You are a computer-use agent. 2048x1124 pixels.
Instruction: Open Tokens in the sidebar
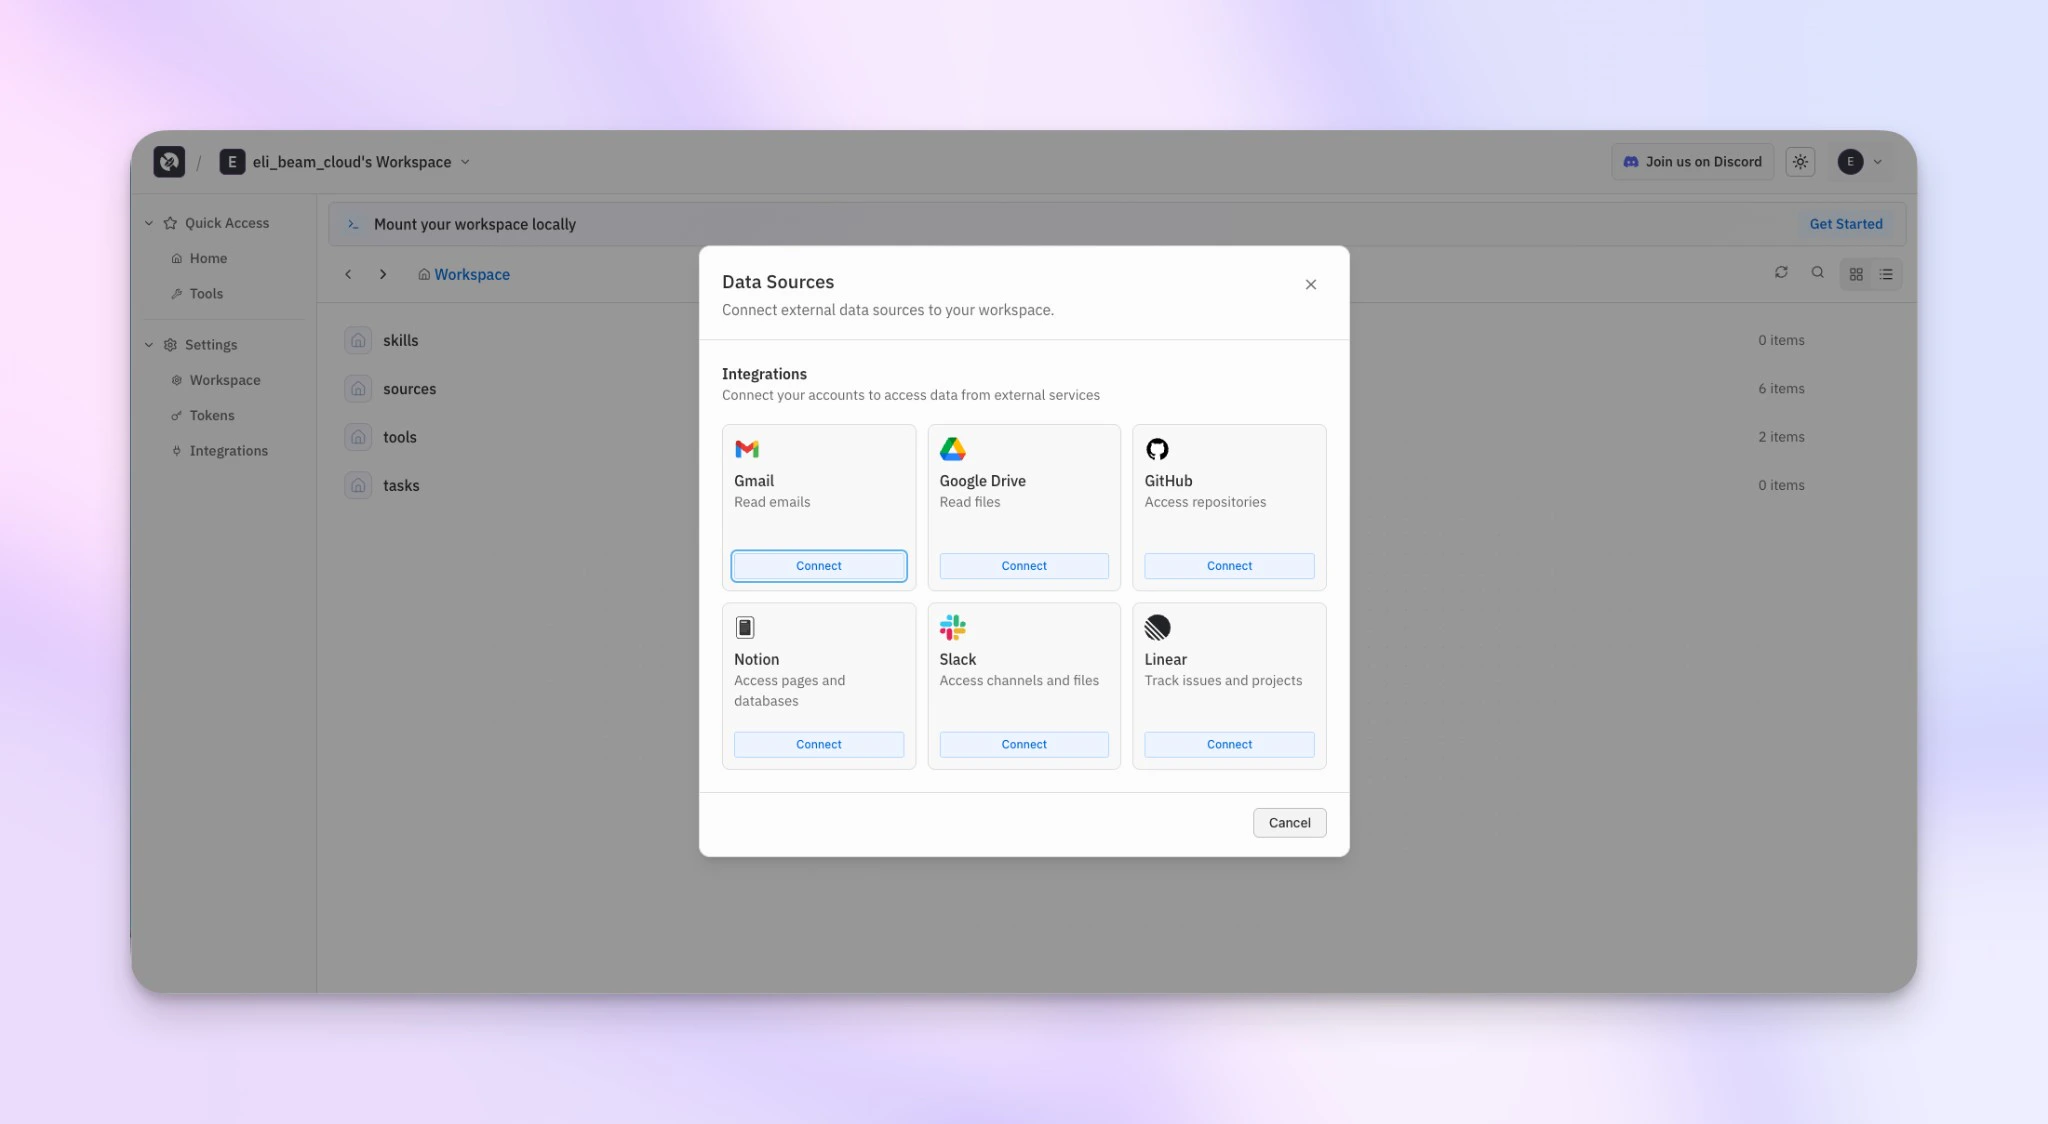point(212,416)
